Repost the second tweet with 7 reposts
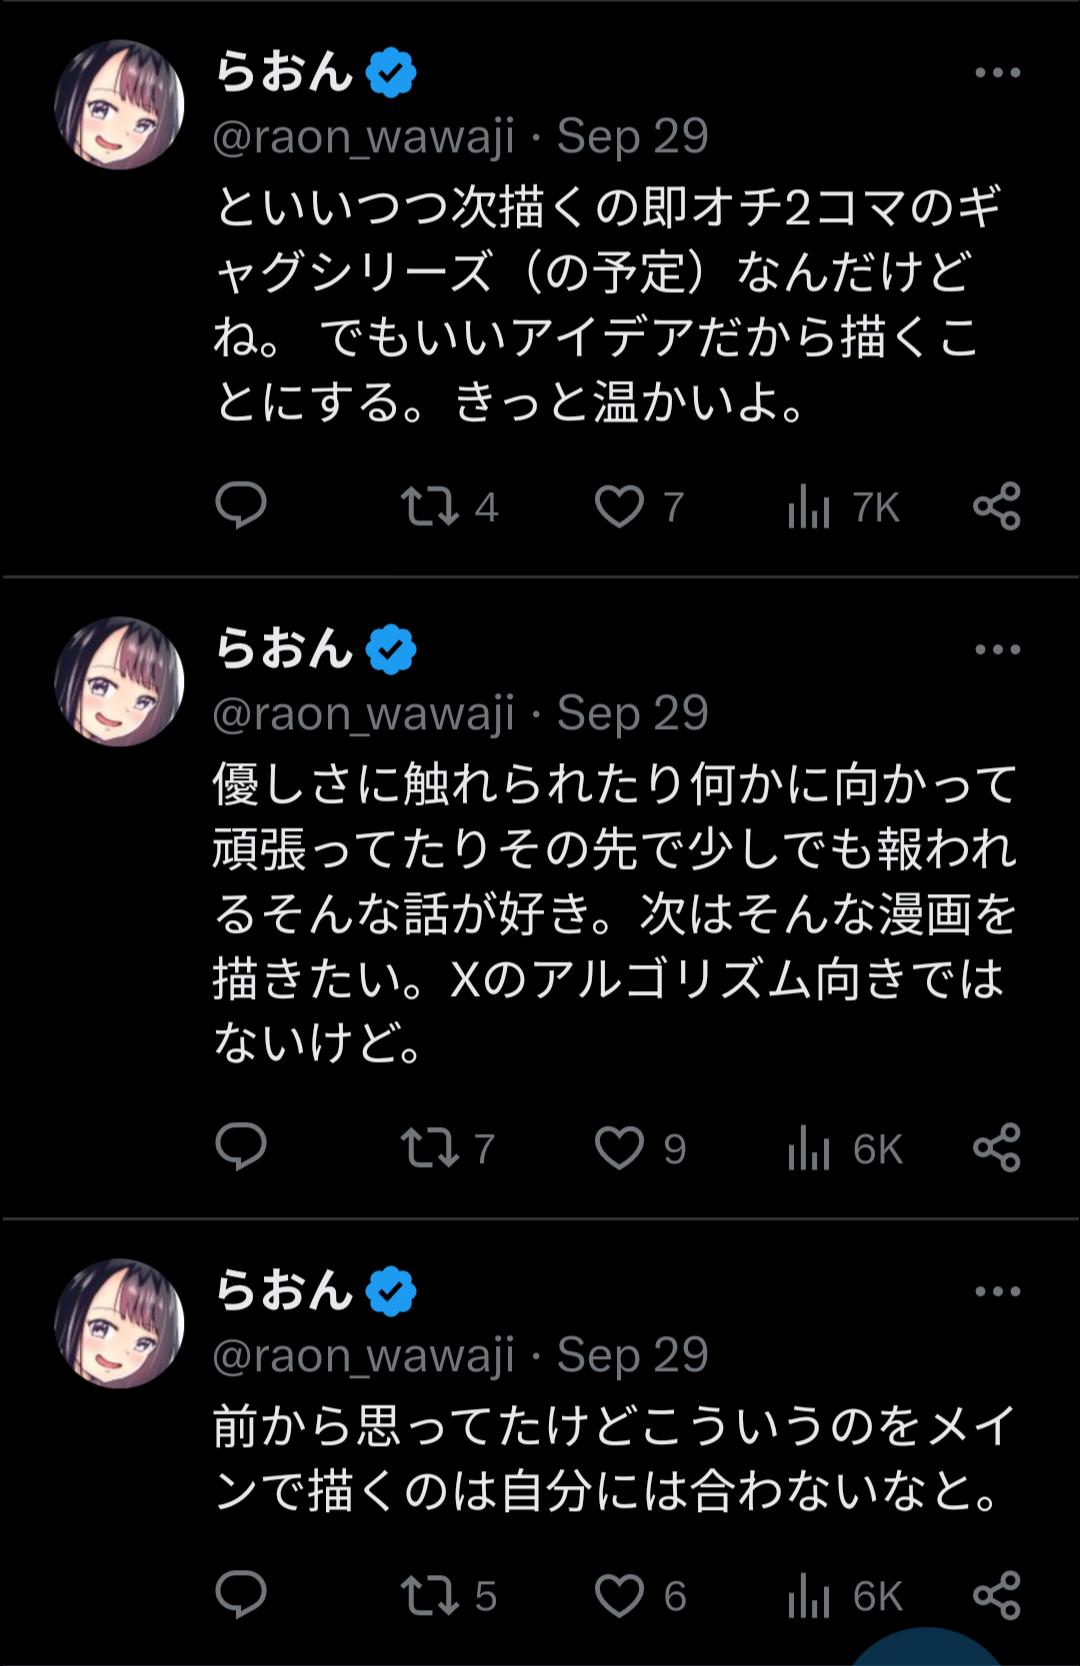Image resolution: width=1080 pixels, height=1666 pixels. 431,1148
